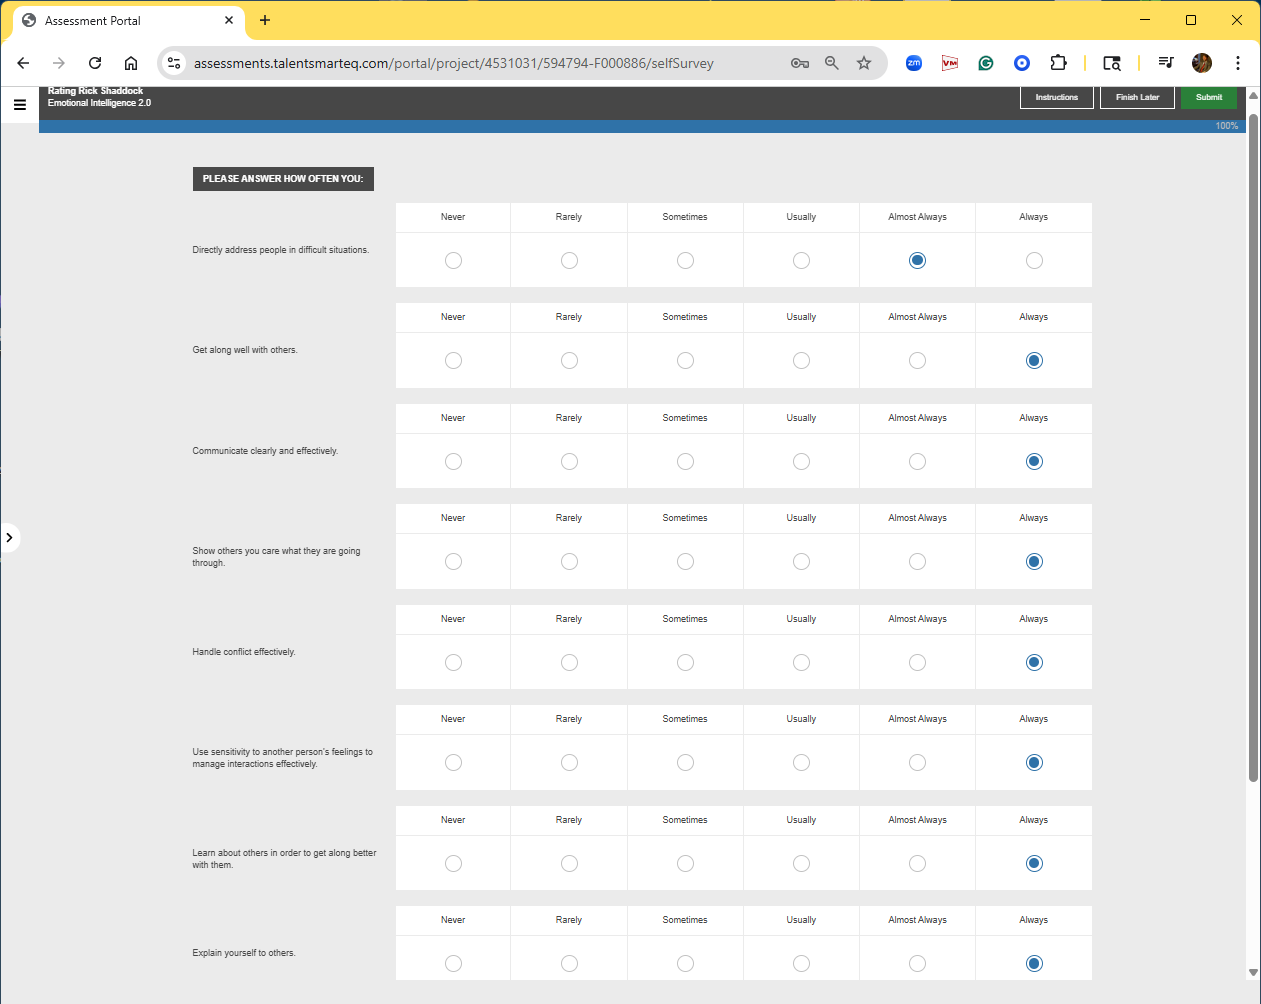Viewport: 1261px width, 1004px height.
Task: Open a new browser tab
Action: 265,20
